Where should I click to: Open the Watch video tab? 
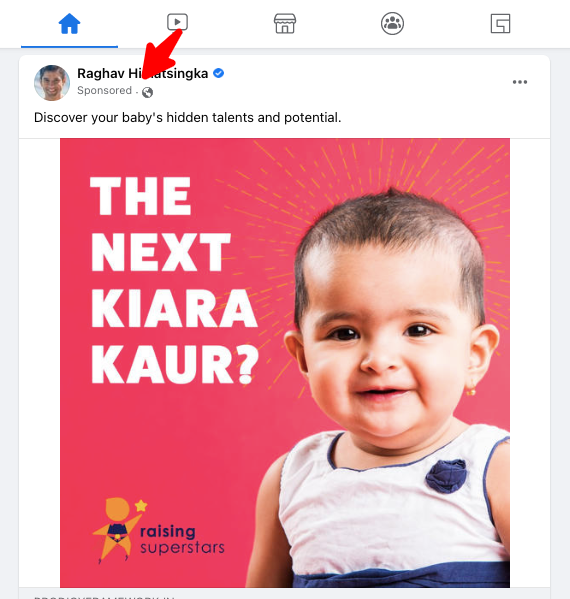pyautogui.click(x=177, y=22)
